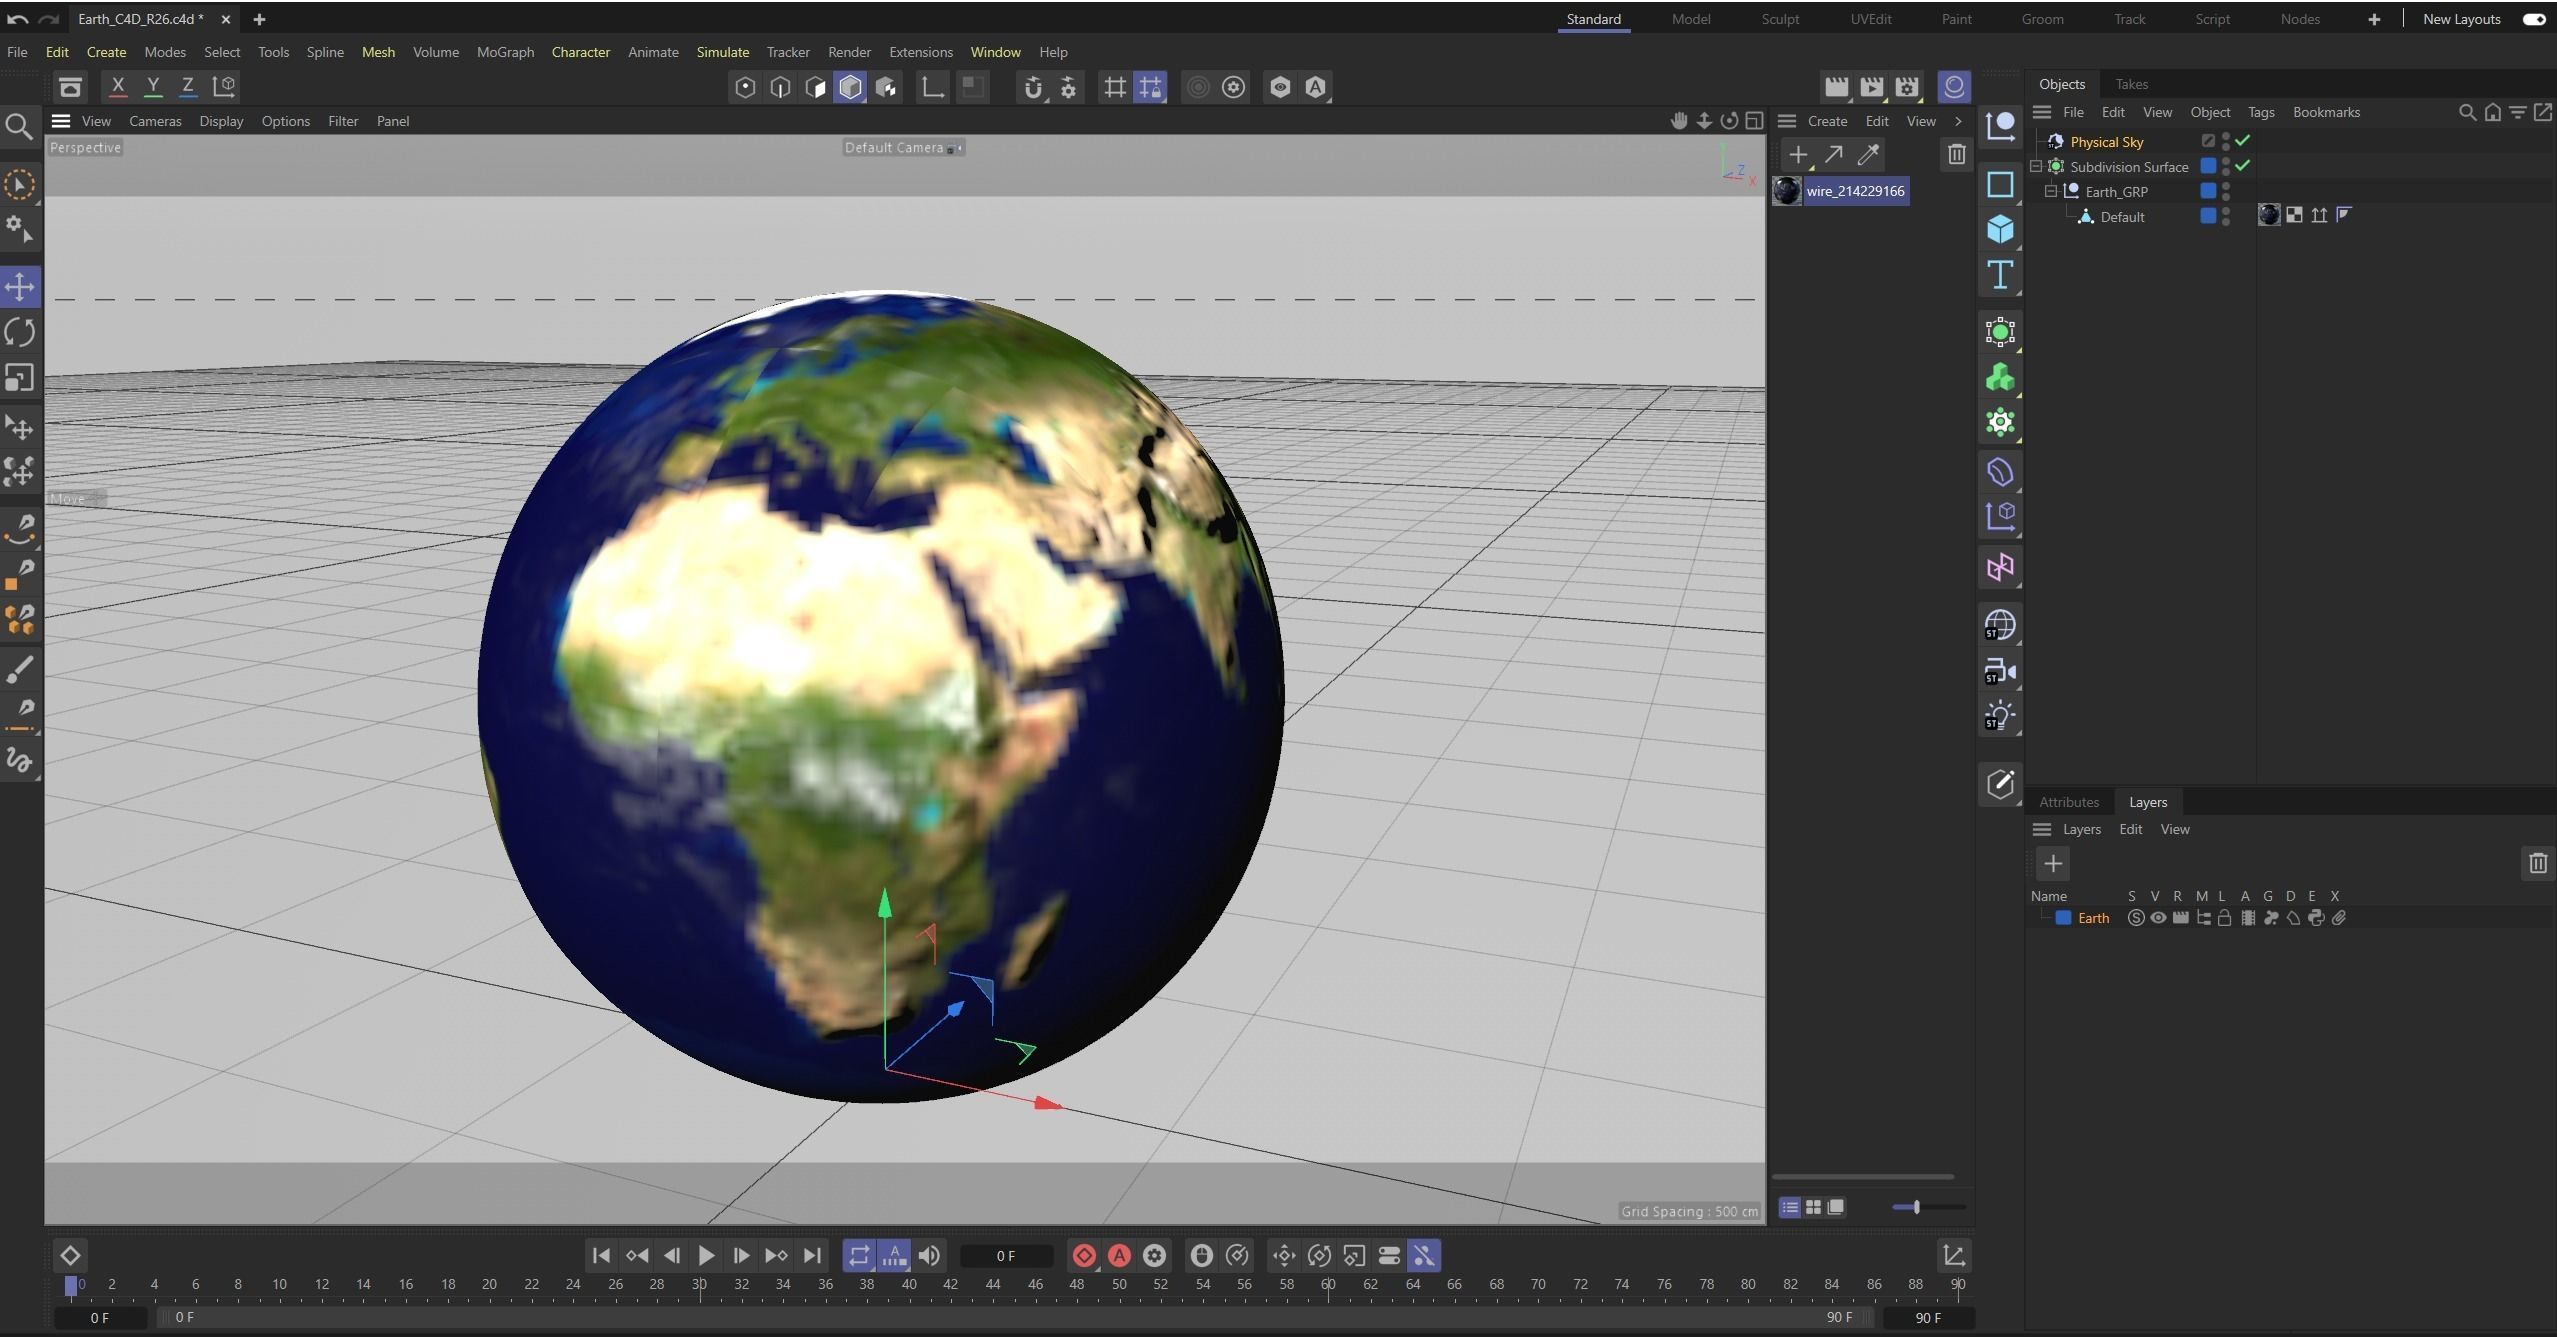This screenshot has height=1337, width=2557.
Task: Select the Rotate tool
Action: [20, 332]
